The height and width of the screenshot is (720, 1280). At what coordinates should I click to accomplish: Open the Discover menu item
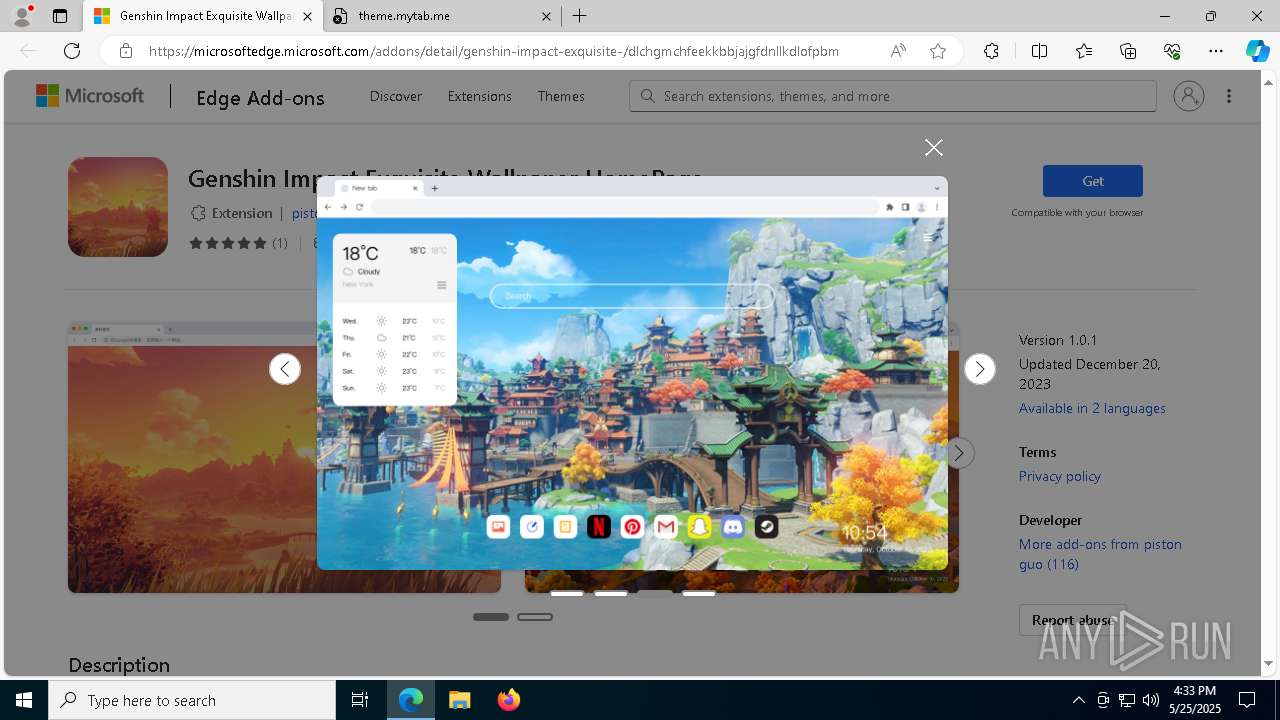tap(396, 96)
